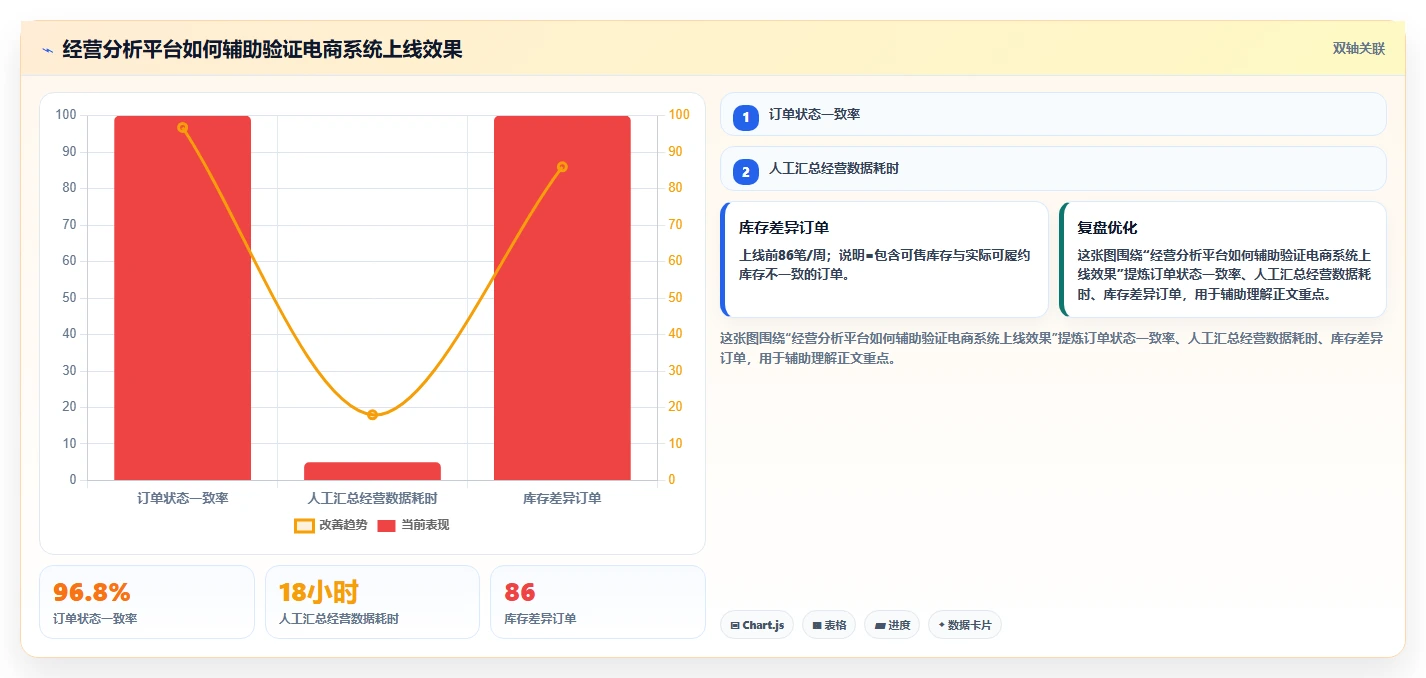The image size is (1426, 678).
Task: Open the 复盘优化 info card
Action: tap(1222, 259)
